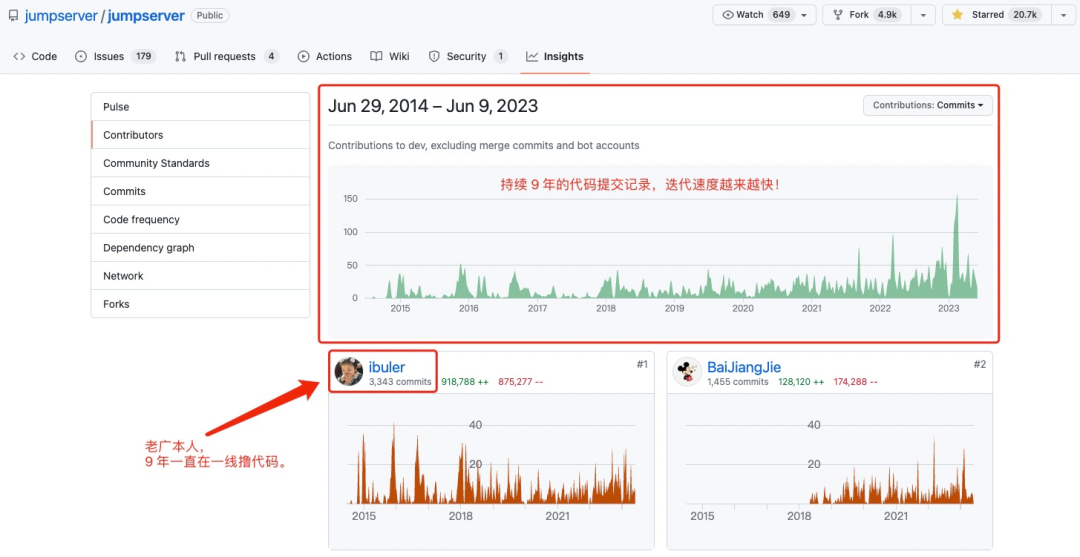The width and height of the screenshot is (1080, 557).
Task: Click the main commits area chart
Action: [660, 249]
